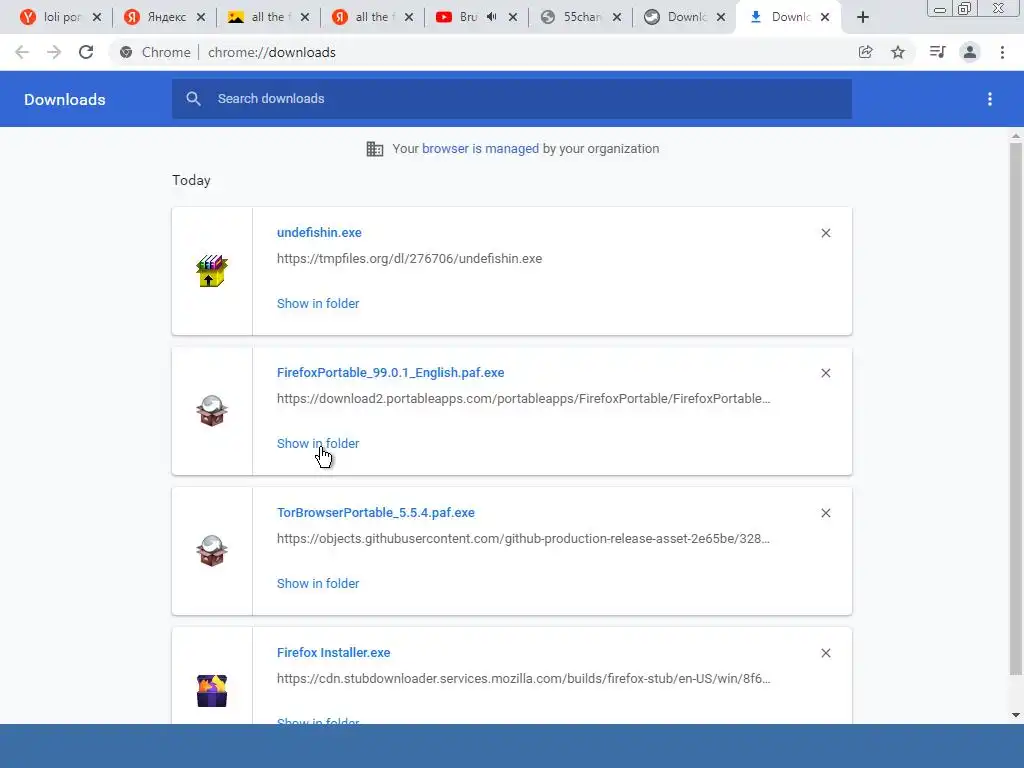Close the active Downloads tab

tap(825, 17)
